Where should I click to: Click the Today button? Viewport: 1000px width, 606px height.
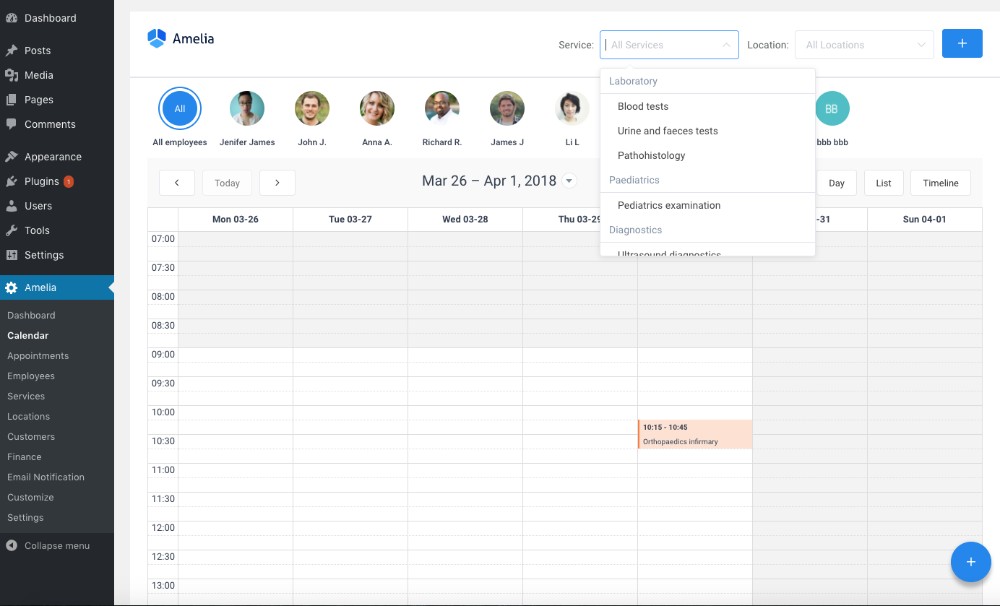pyautogui.click(x=227, y=183)
